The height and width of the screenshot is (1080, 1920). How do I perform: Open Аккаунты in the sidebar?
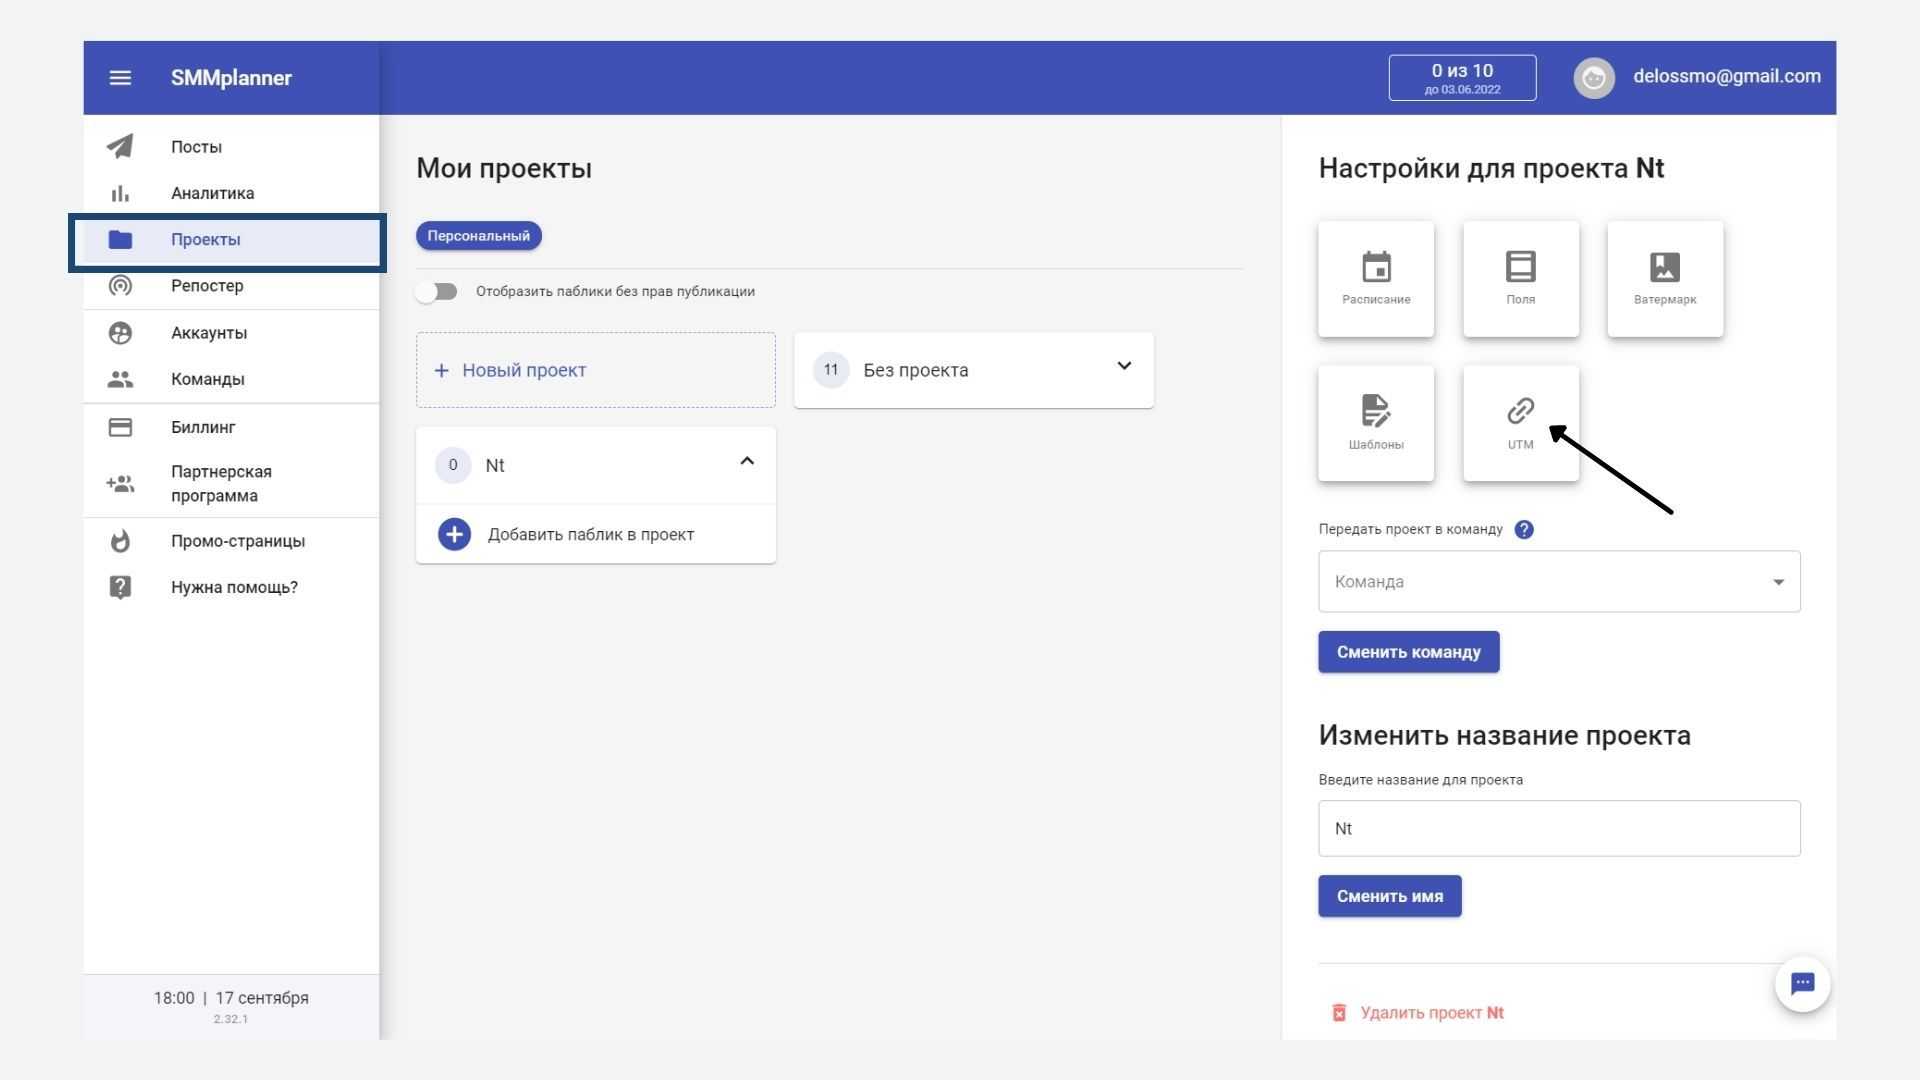(208, 333)
